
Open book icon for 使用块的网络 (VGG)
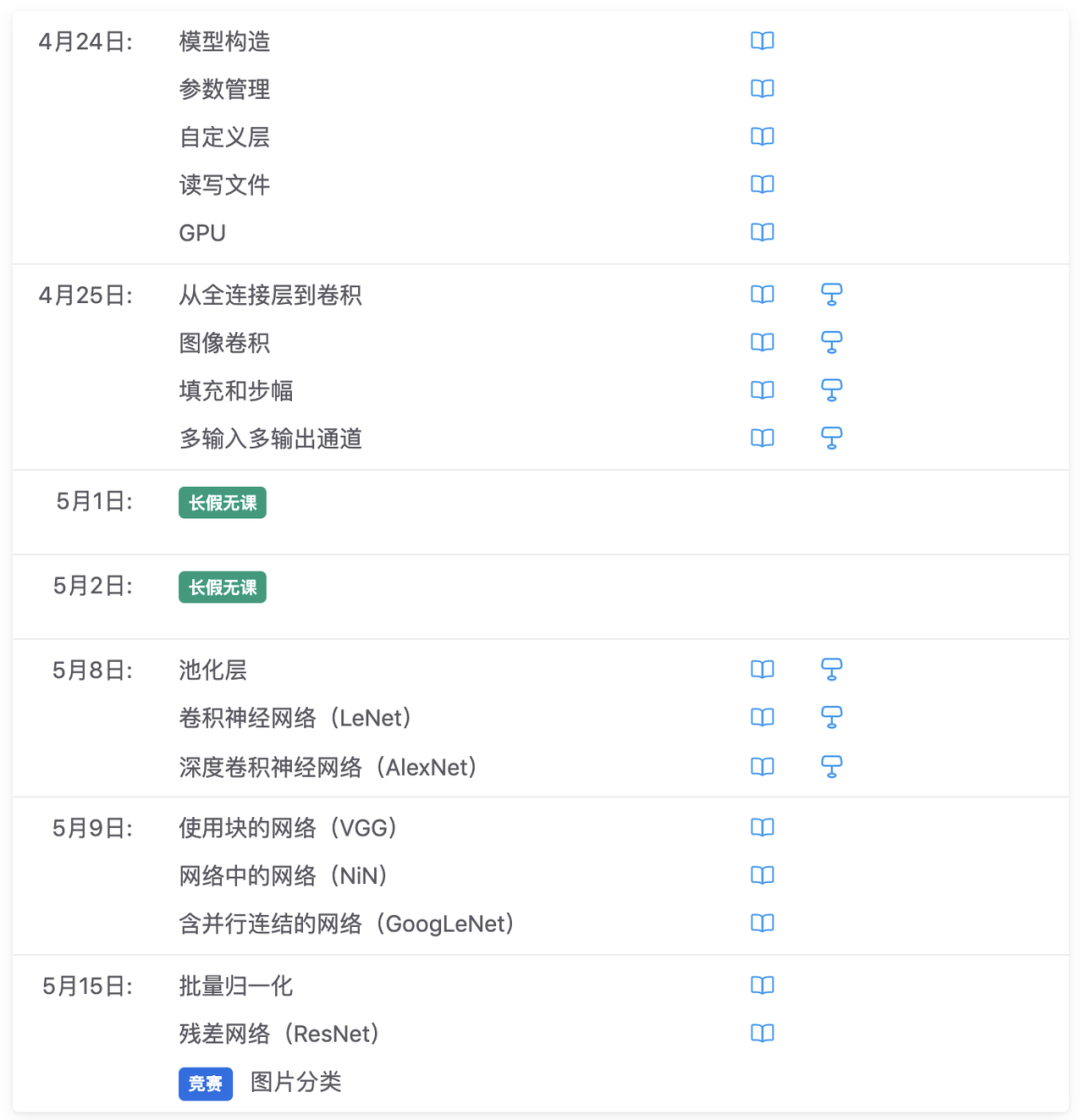pos(762,827)
